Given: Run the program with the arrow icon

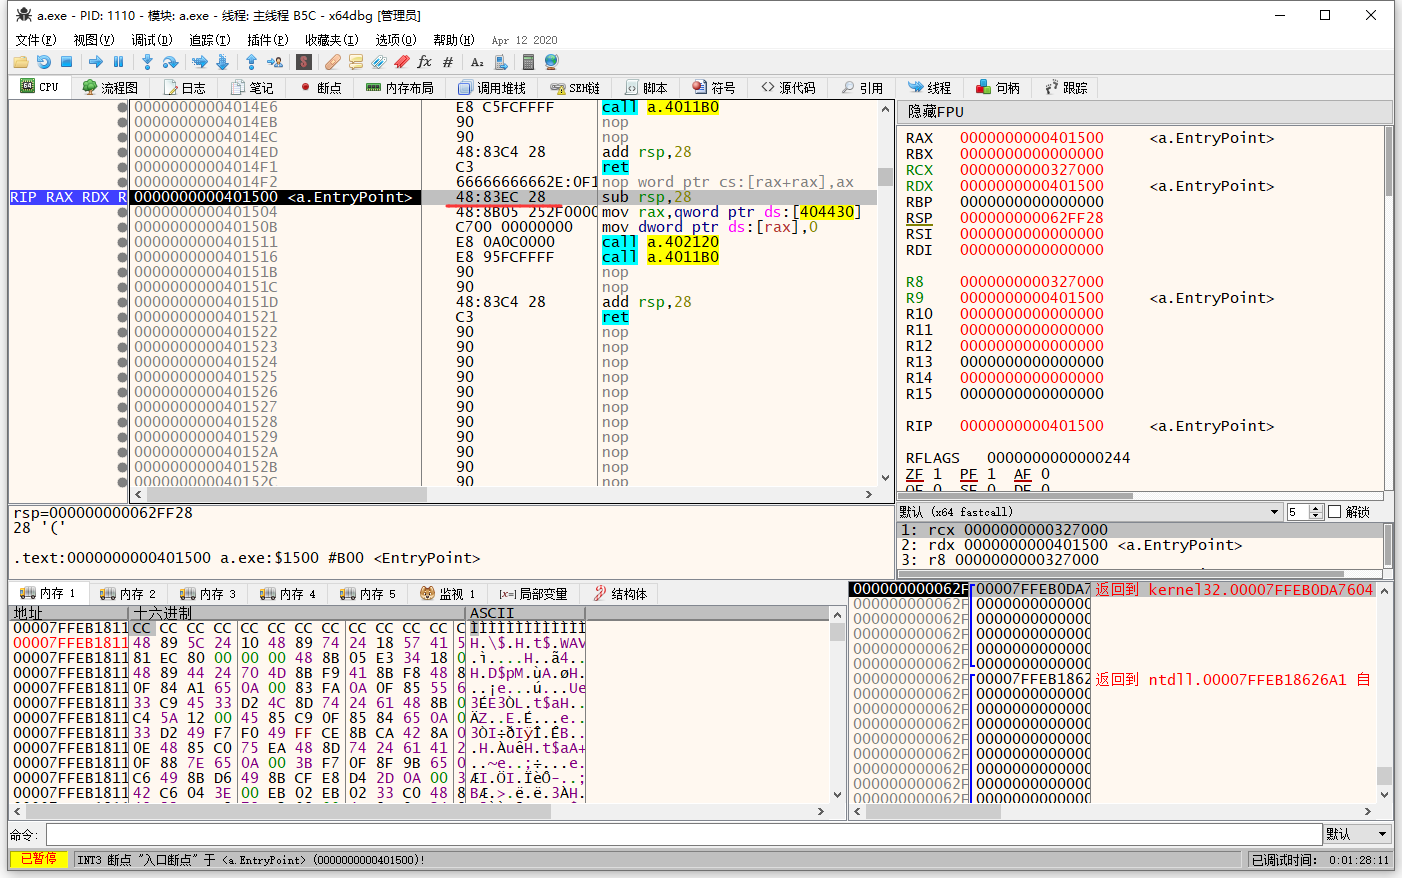Looking at the screenshot, I should click(x=96, y=62).
